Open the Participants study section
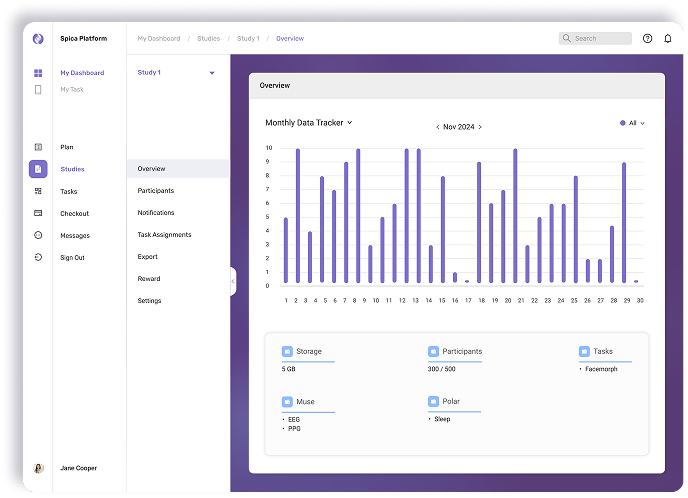 coord(156,190)
